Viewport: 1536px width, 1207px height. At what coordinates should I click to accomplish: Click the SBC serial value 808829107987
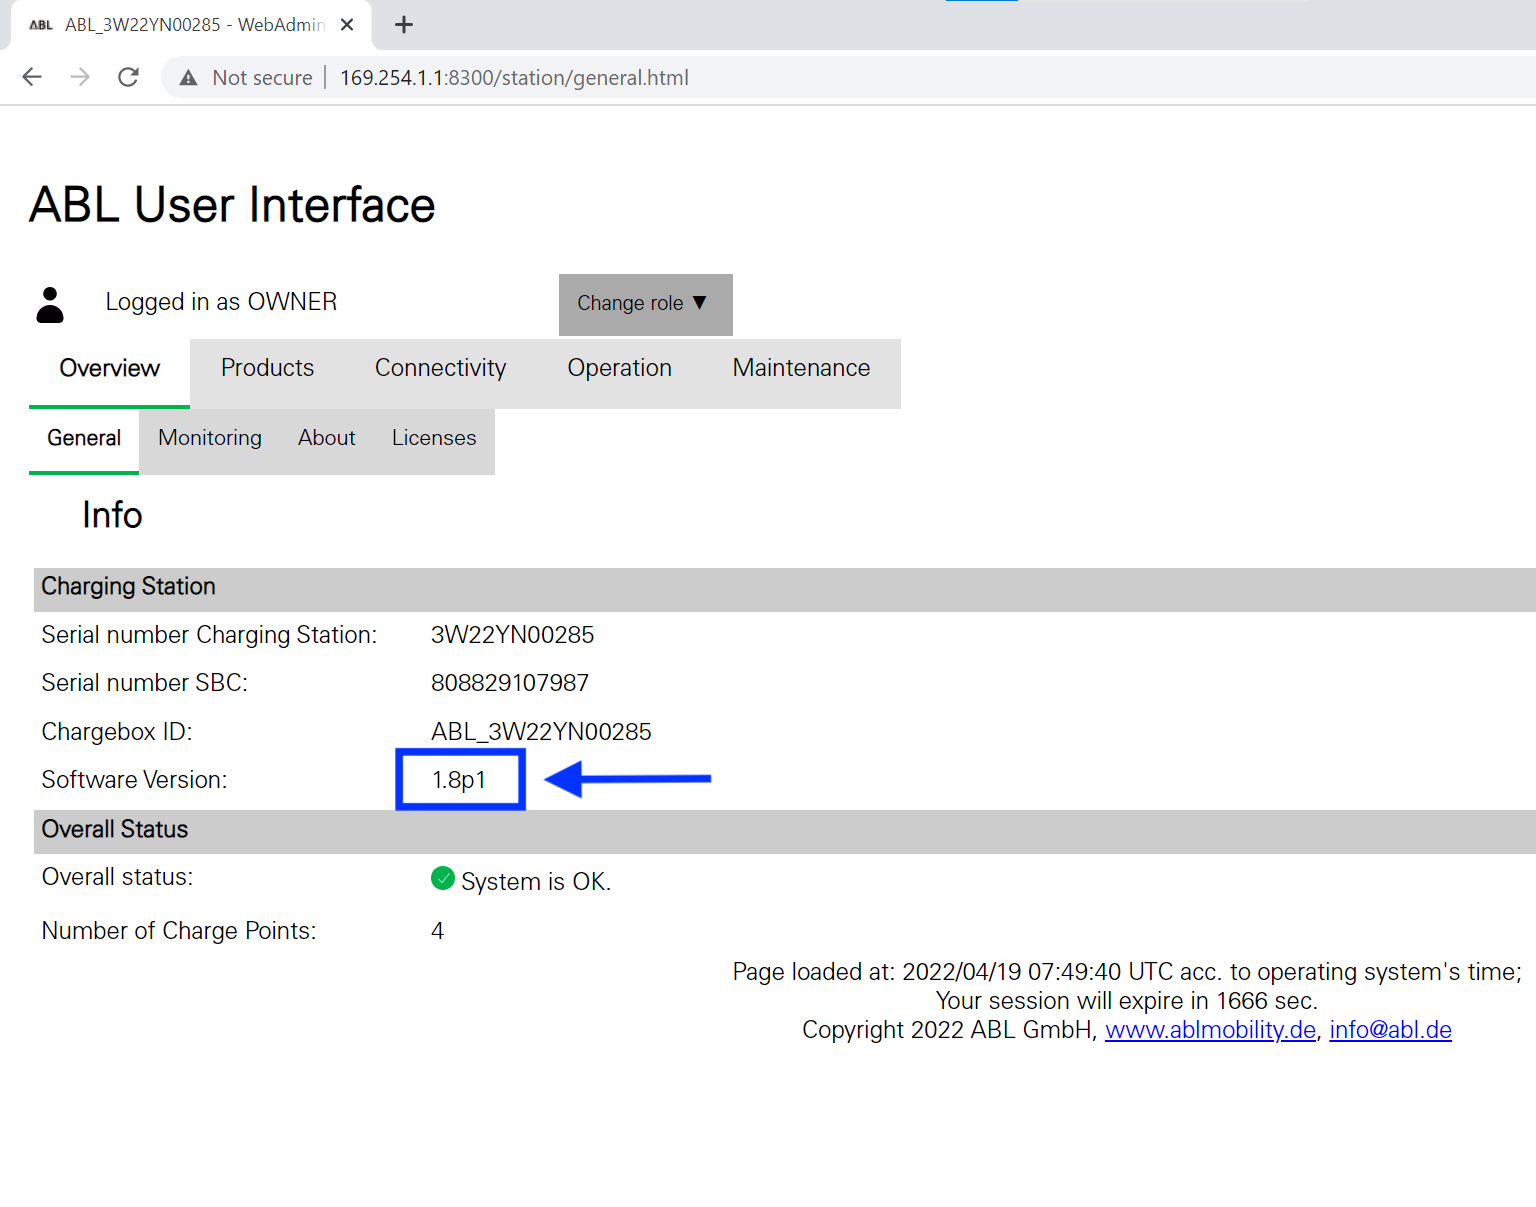coord(509,683)
